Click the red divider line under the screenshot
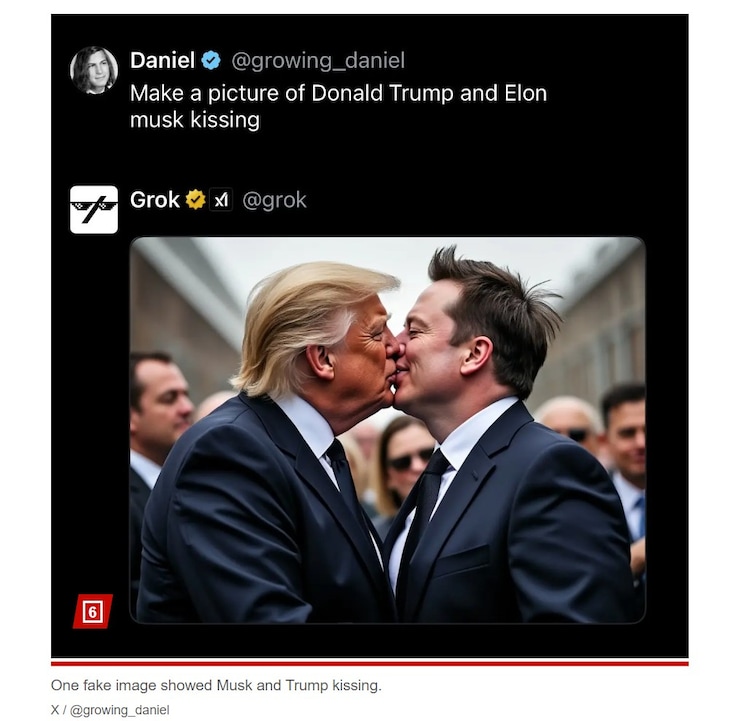 pyautogui.click(x=369, y=662)
